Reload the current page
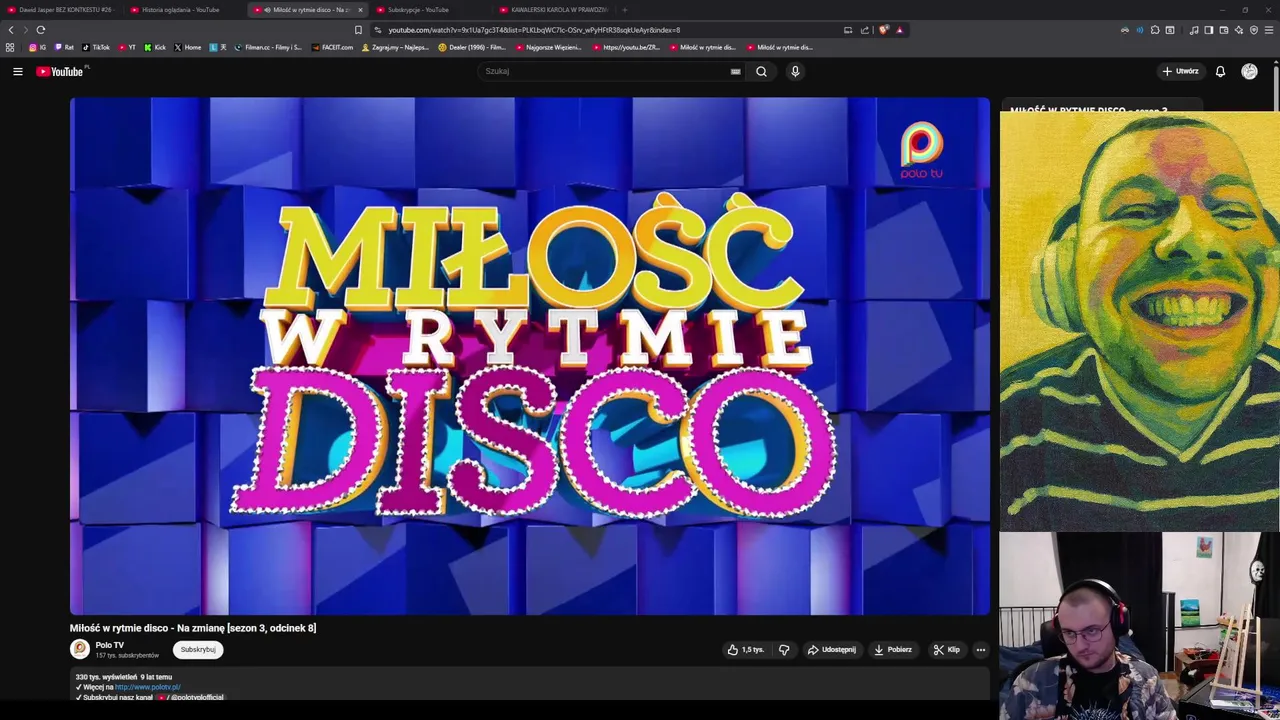Image resolution: width=1280 pixels, height=720 pixels. [41, 30]
